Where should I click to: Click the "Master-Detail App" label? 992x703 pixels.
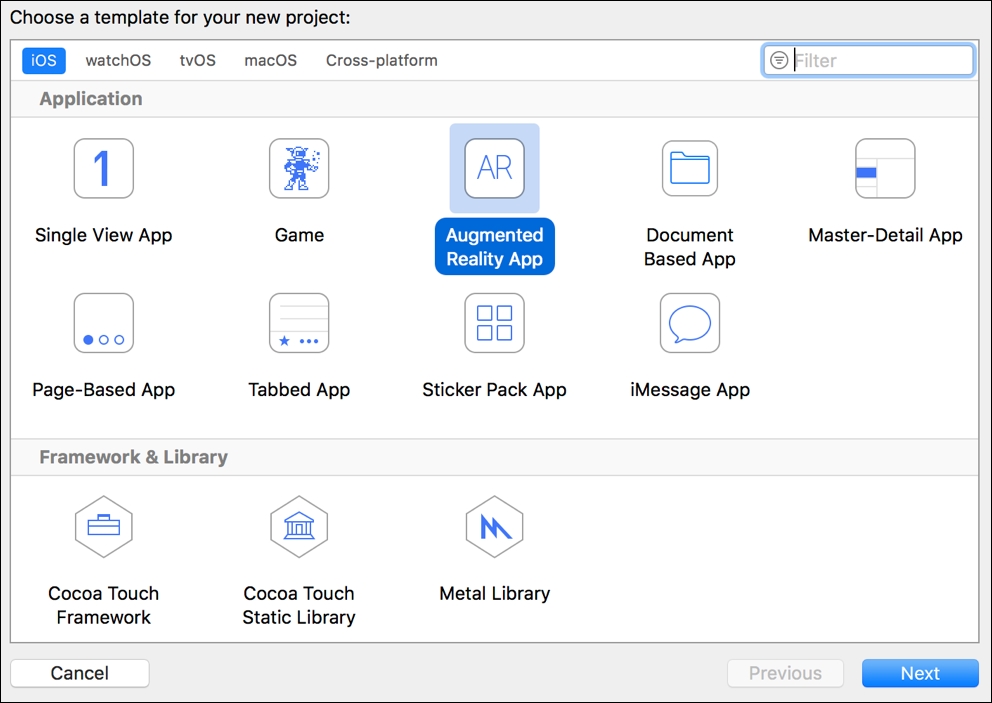[x=885, y=235]
